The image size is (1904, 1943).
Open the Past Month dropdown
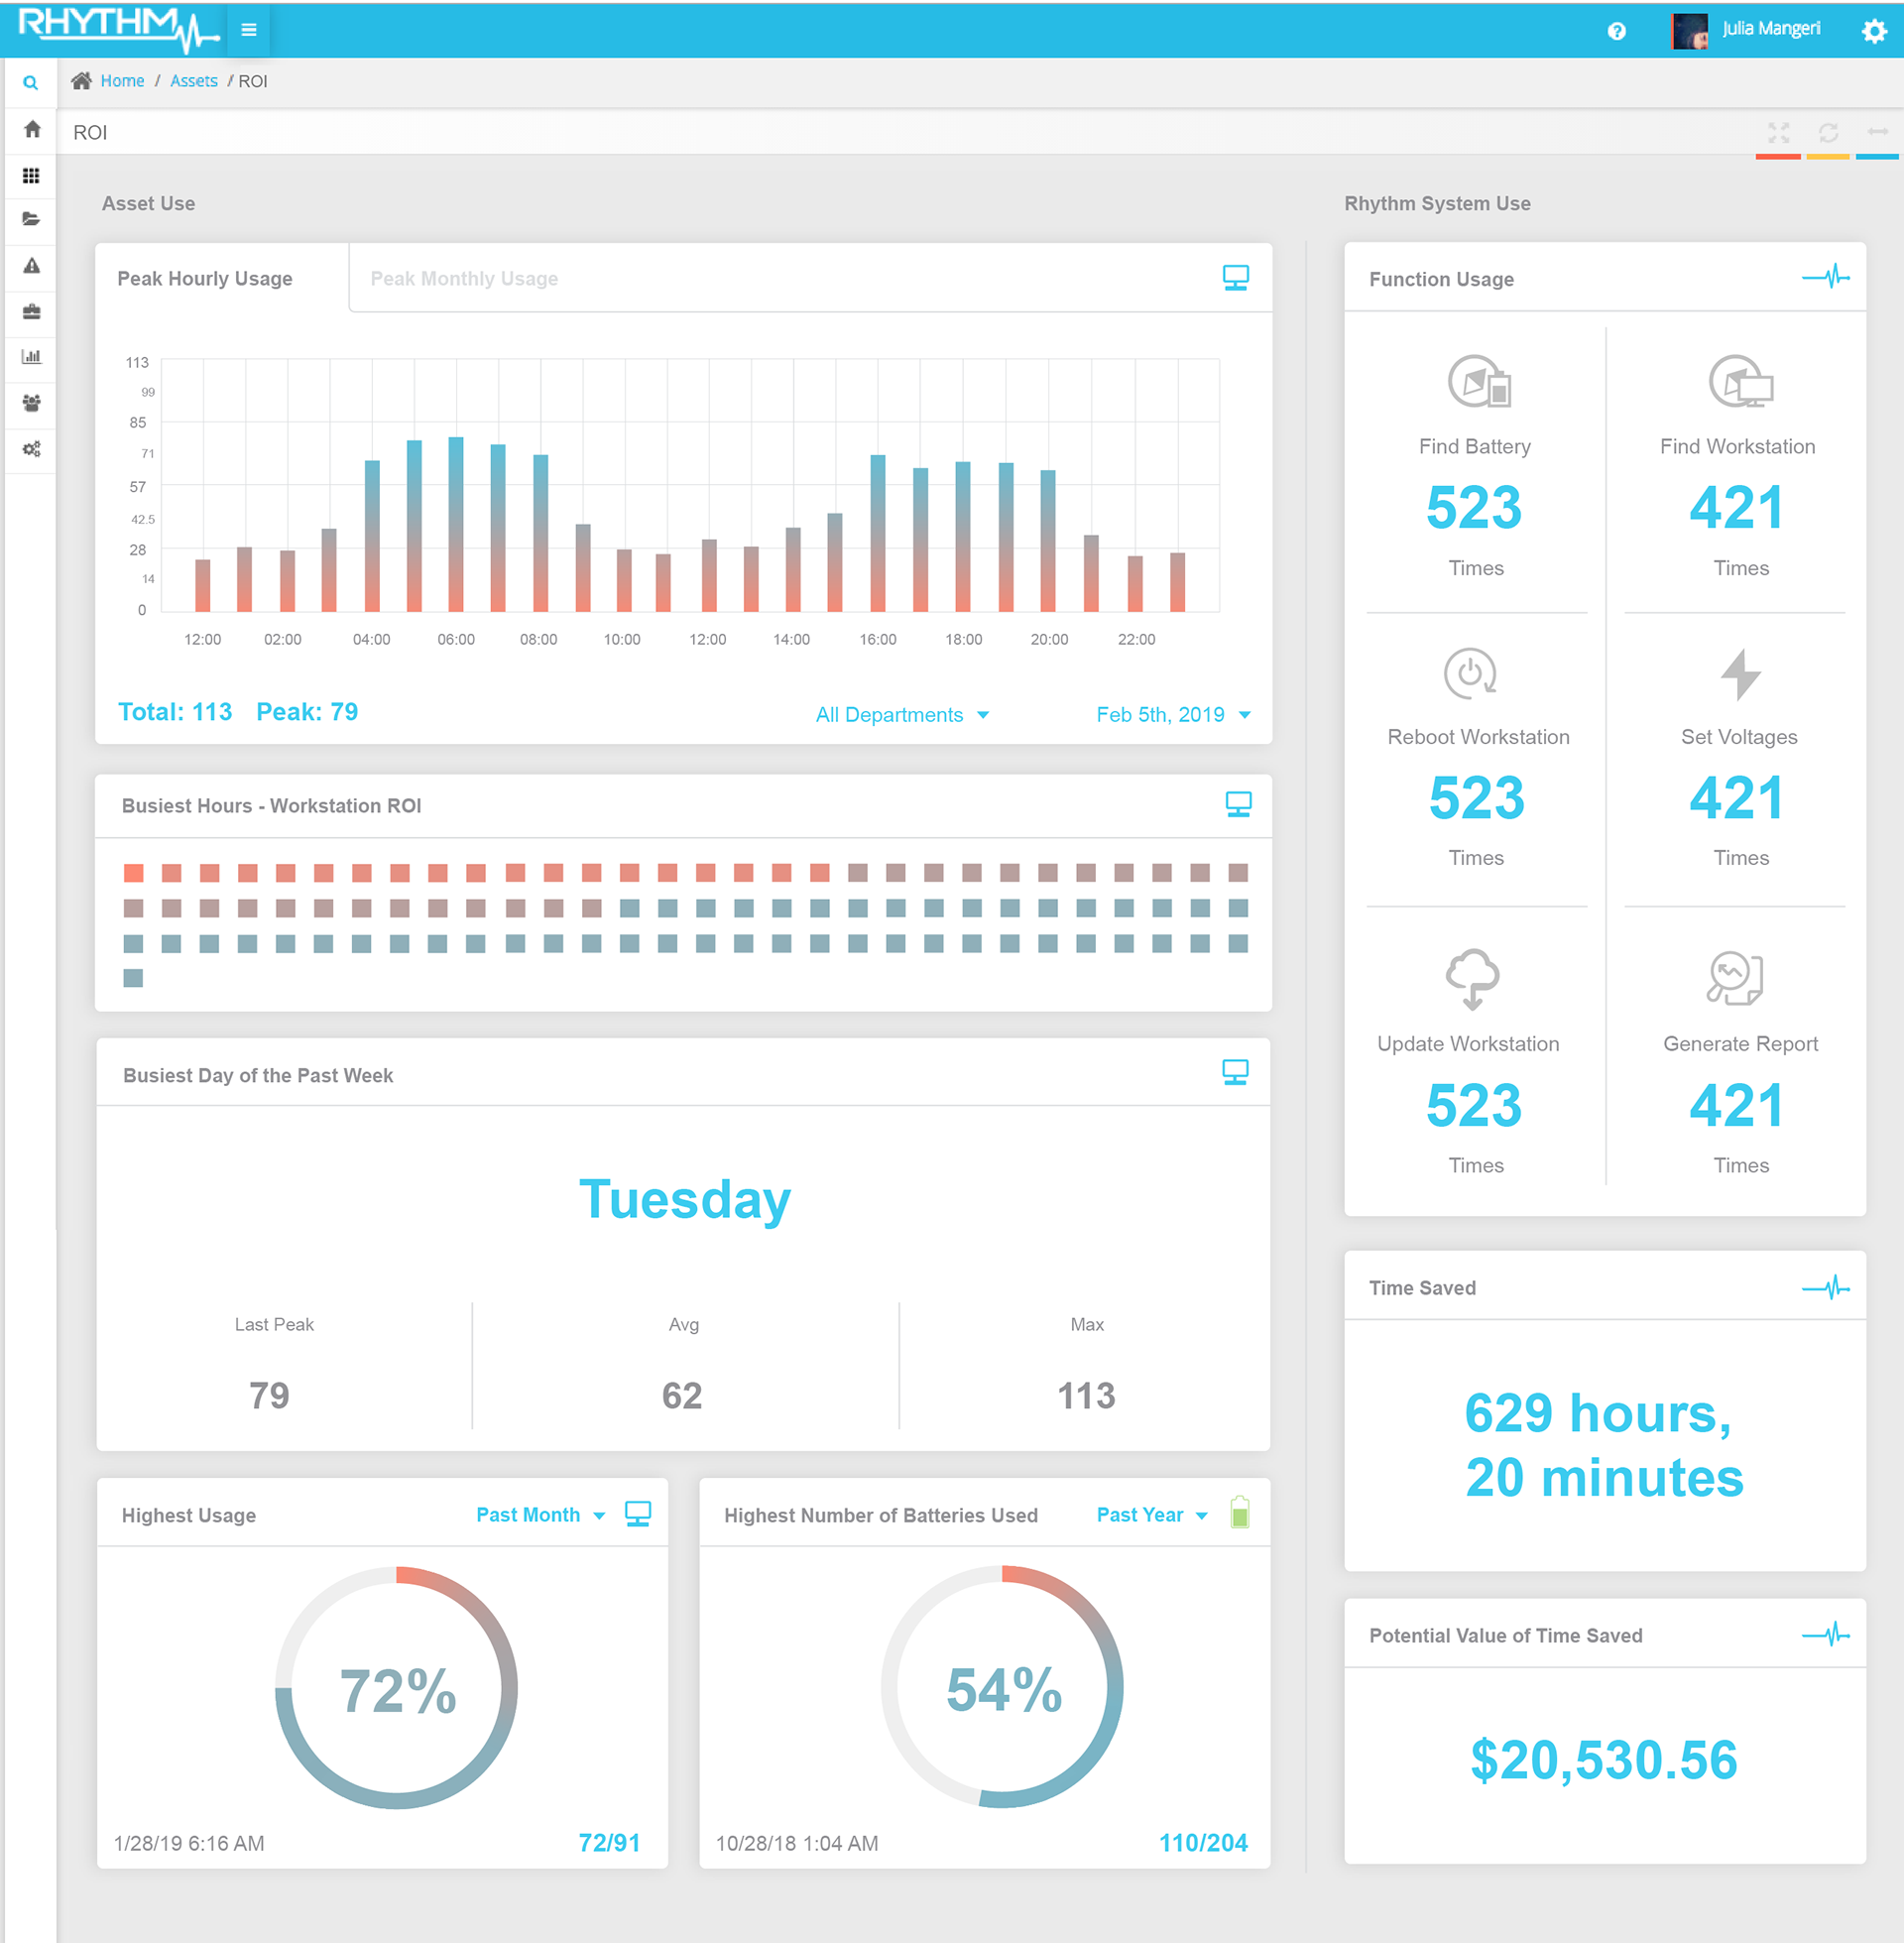pyautogui.click(x=540, y=1515)
